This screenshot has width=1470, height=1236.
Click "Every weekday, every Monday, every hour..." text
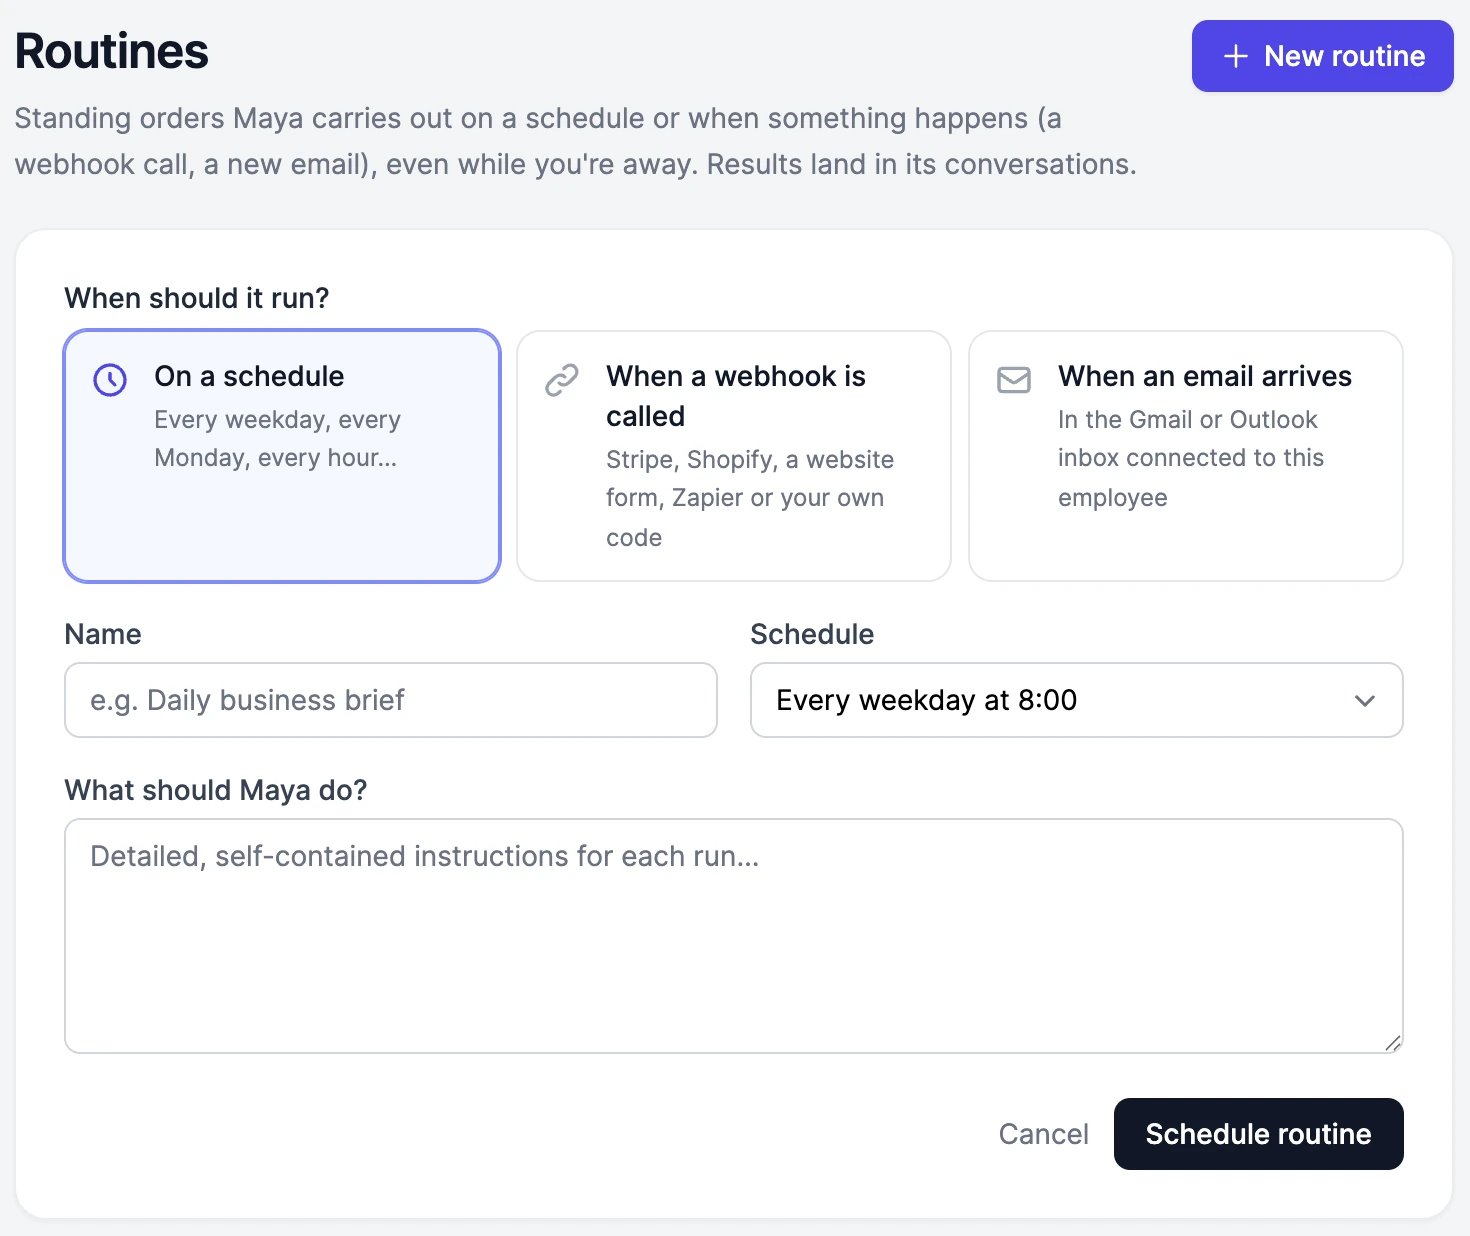278,439
